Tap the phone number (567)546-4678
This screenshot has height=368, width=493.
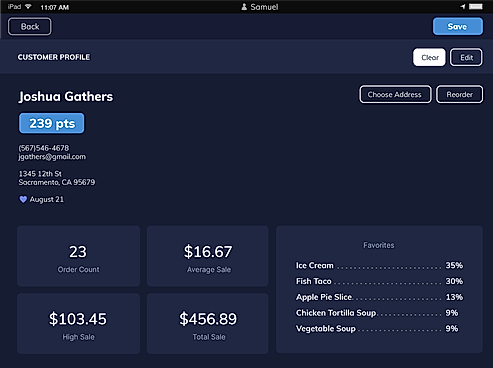click(x=44, y=148)
